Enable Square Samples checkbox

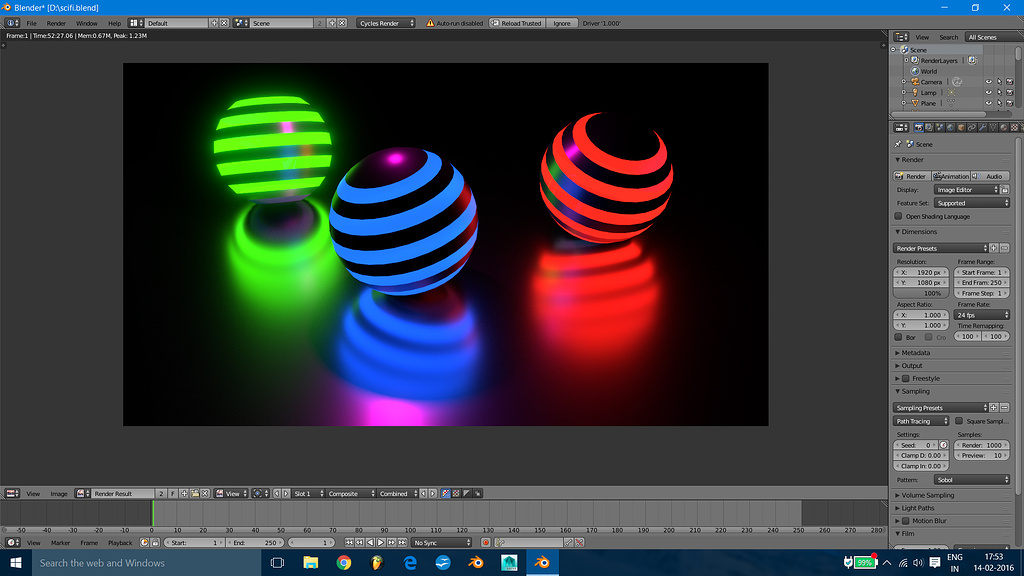click(959, 421)
